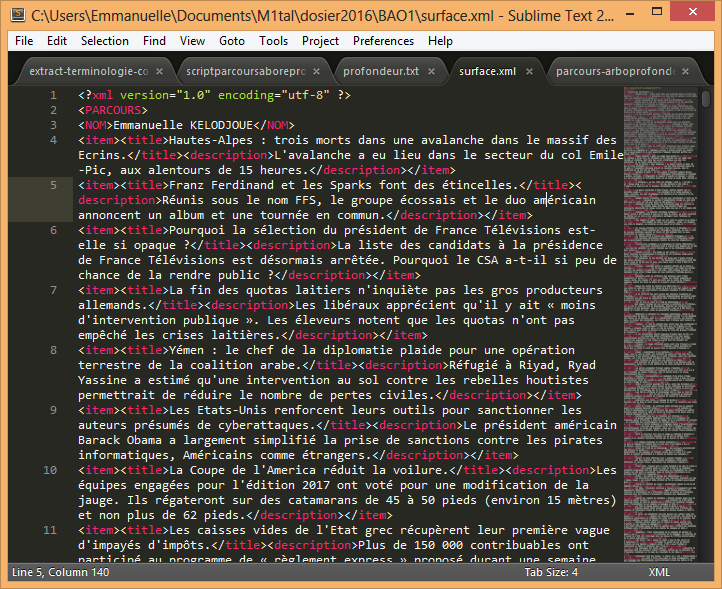The width and height of the screenshot is (722, 589).
Task: Click line number 8 in gutter
Action: 53,350
